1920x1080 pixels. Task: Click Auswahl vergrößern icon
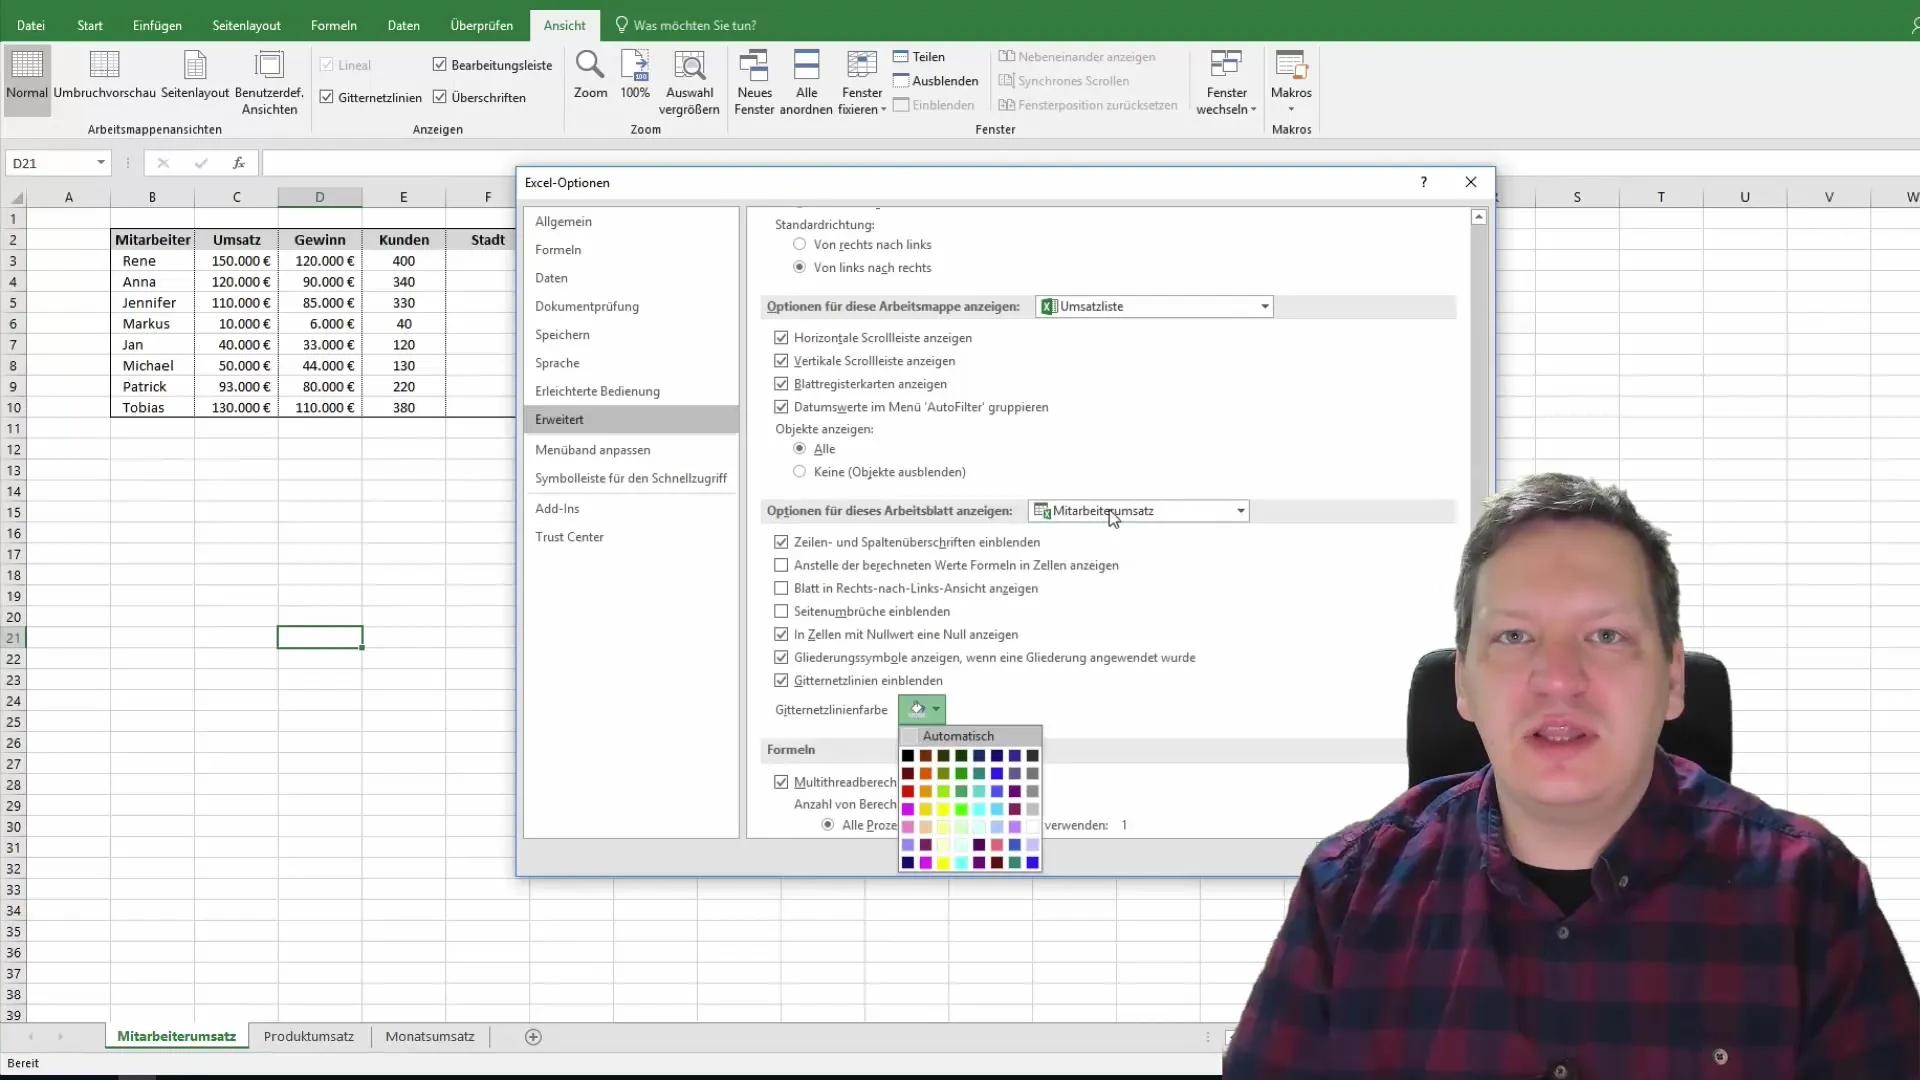pyautogui.click(x=689, y=67)
